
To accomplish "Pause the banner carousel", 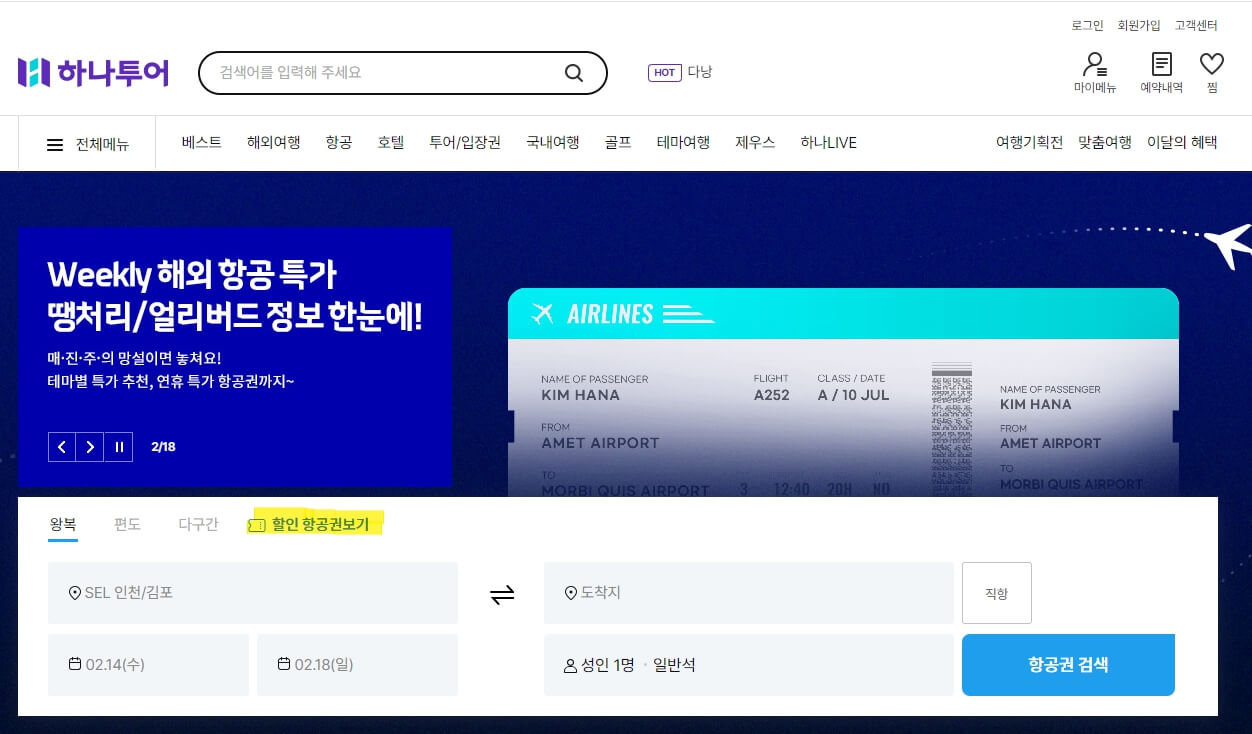I will tap(118, 447).
